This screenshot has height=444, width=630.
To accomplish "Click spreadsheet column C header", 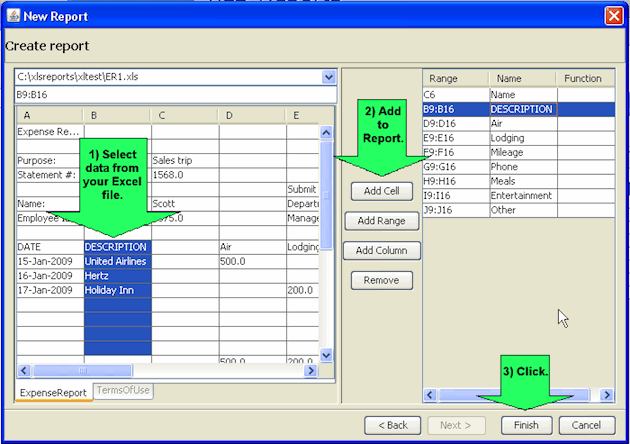I will click(x=185, y=116).
